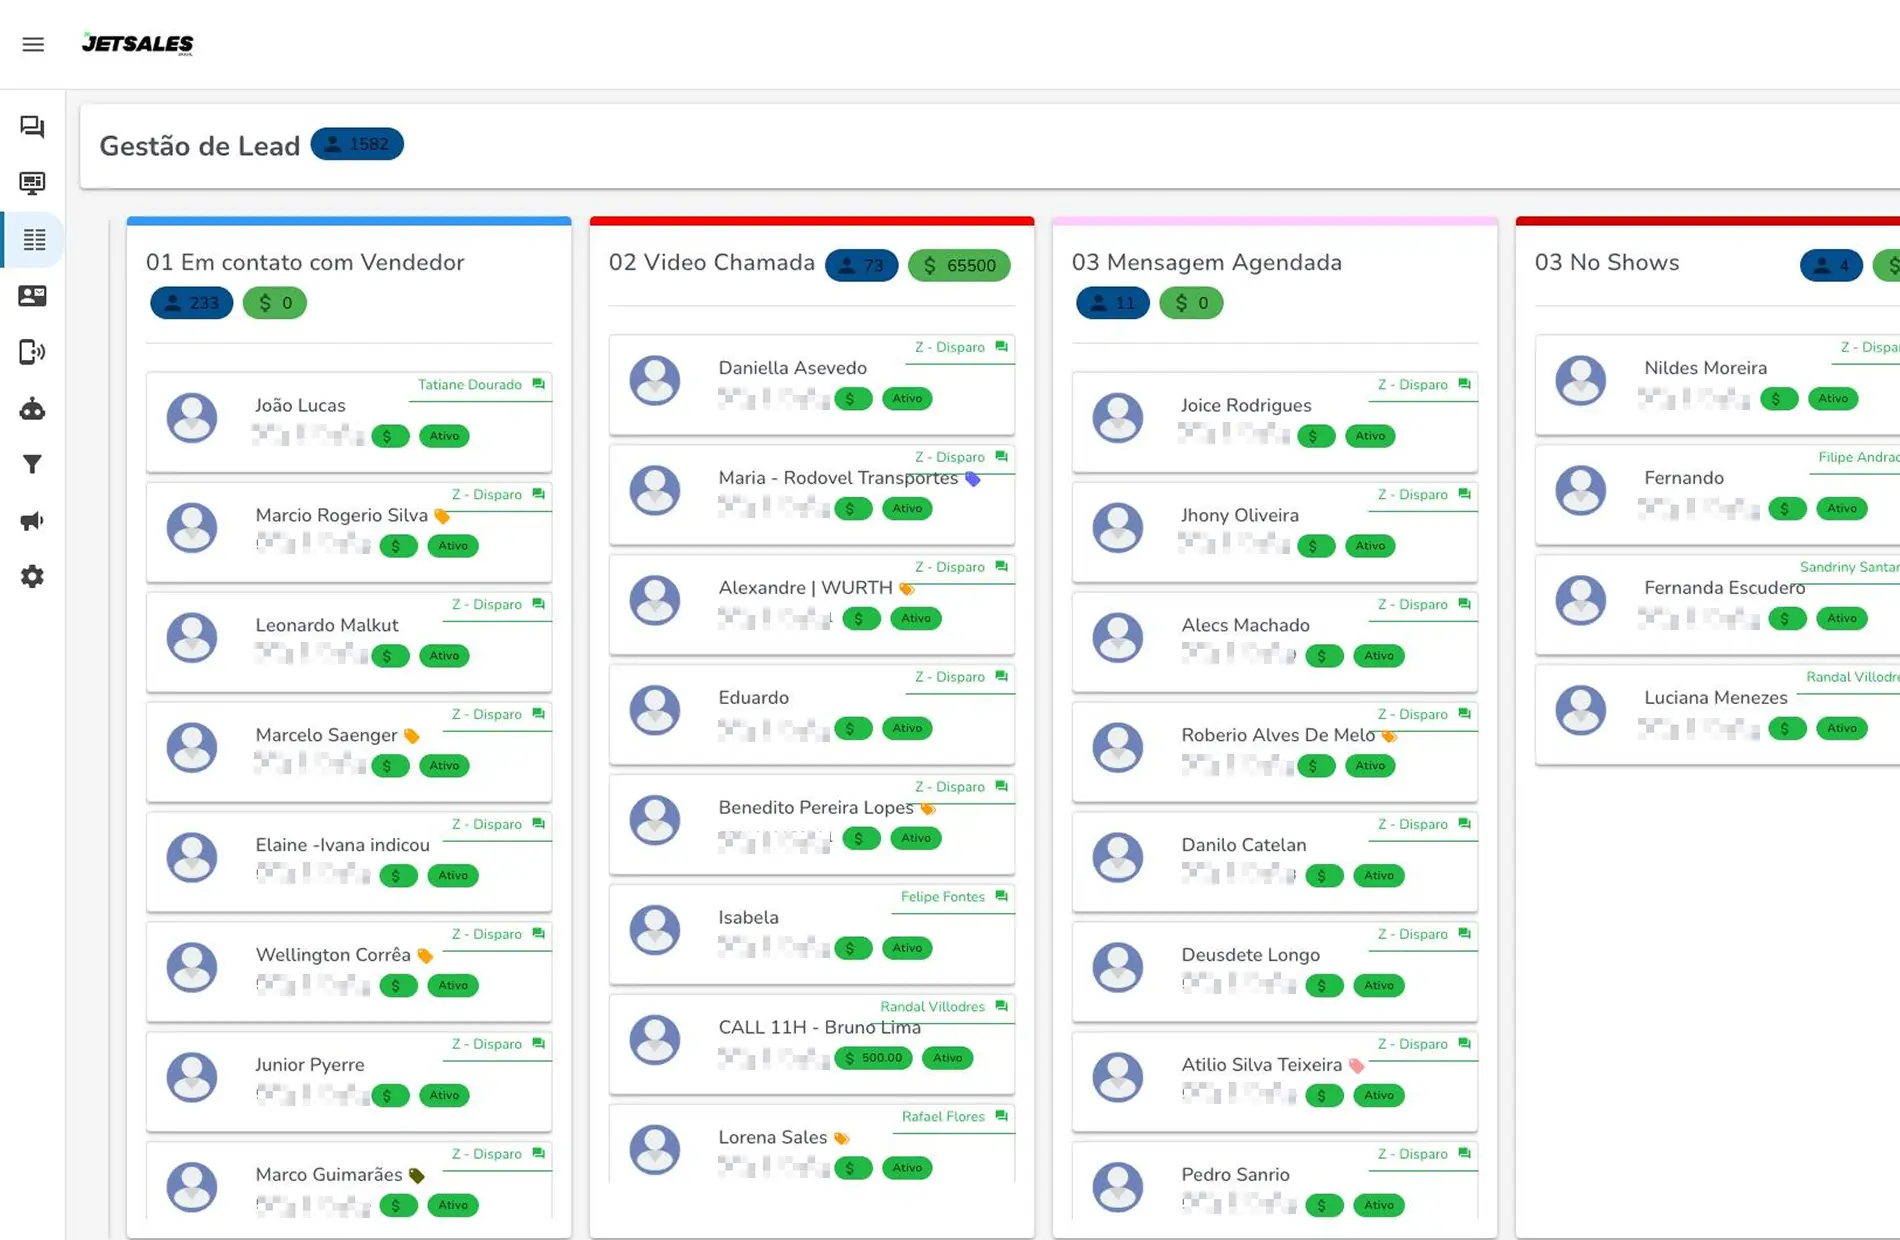Select the kanban board sidebar icon
This screenshot has width=1900, height=1240.
pos(34,240)
